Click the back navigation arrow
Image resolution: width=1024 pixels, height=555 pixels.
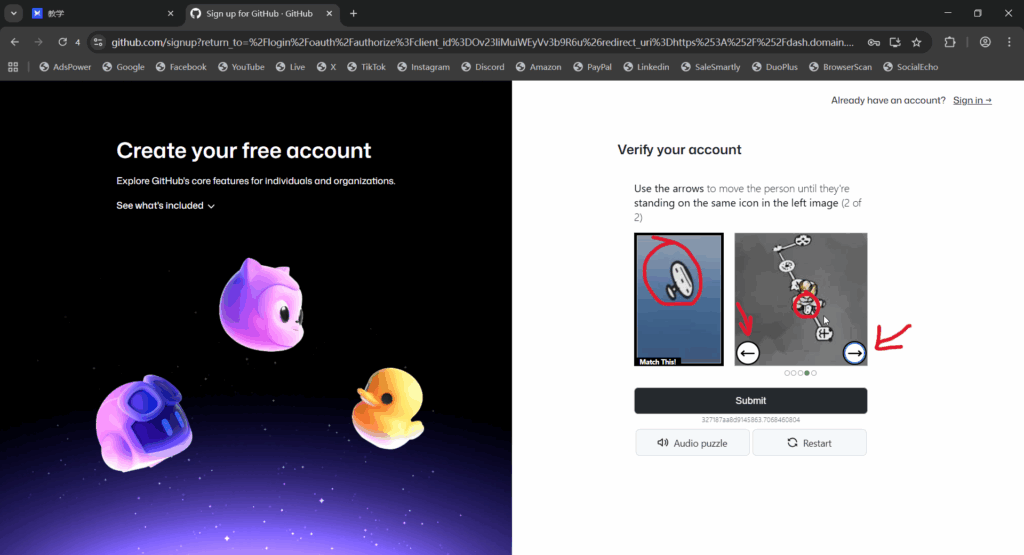tap(14, 42)
